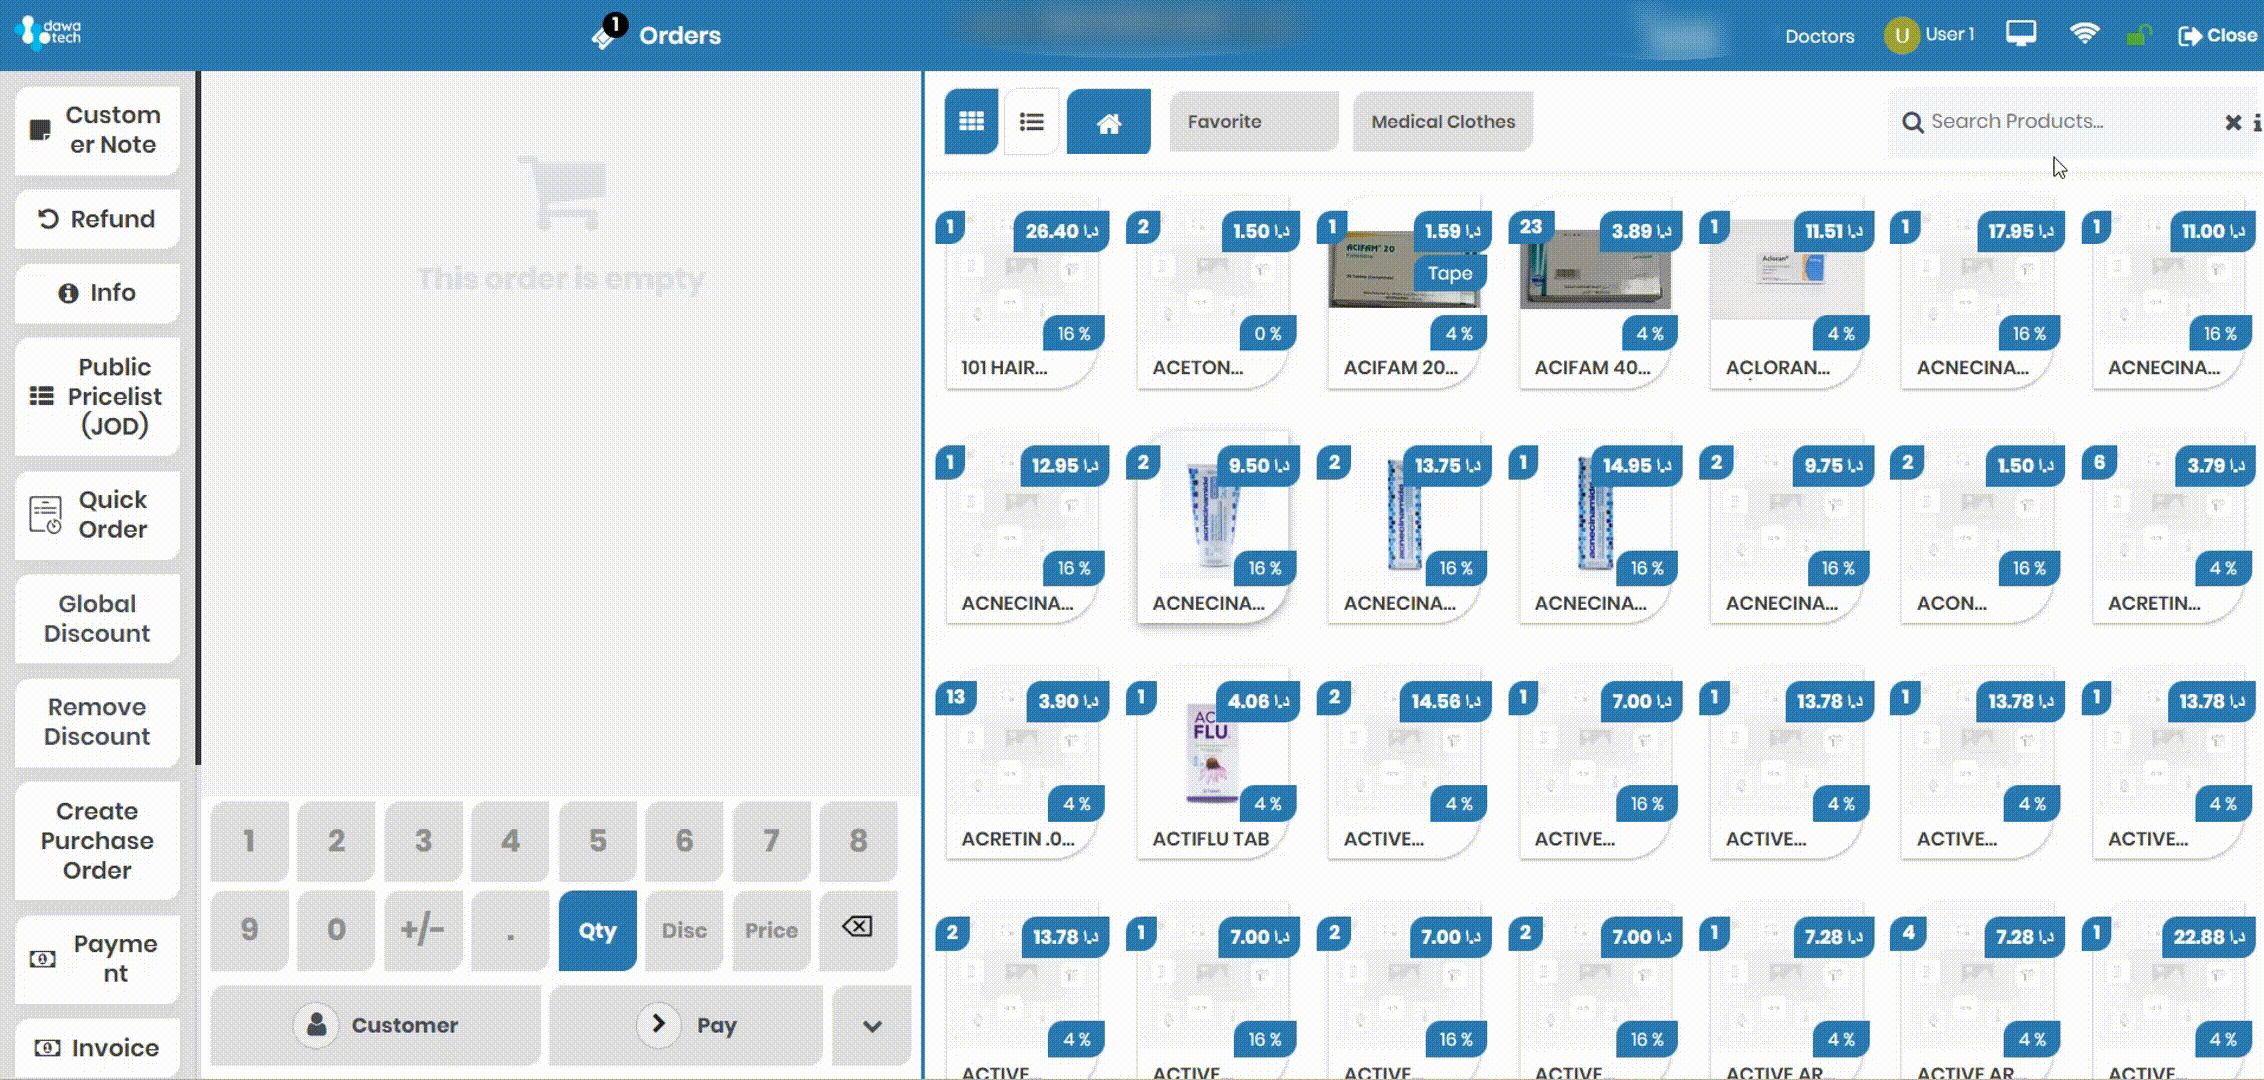Viewport: 2264px width, 1080px height.
Task: Apply a Global Discount
Action: pos(97,618)
